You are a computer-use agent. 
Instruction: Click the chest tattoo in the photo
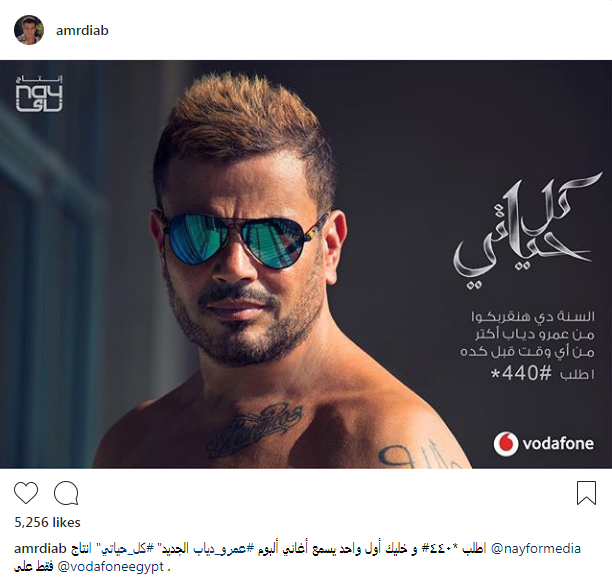coord(254,429)
